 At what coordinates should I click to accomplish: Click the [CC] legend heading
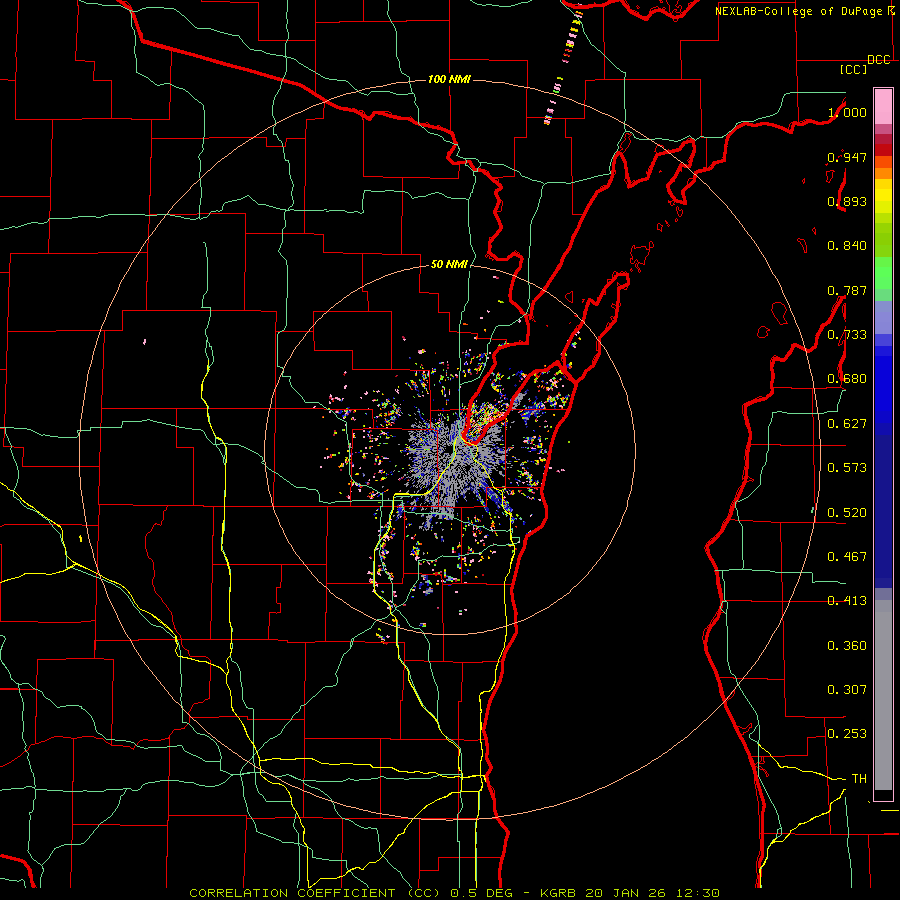[853, 69]
